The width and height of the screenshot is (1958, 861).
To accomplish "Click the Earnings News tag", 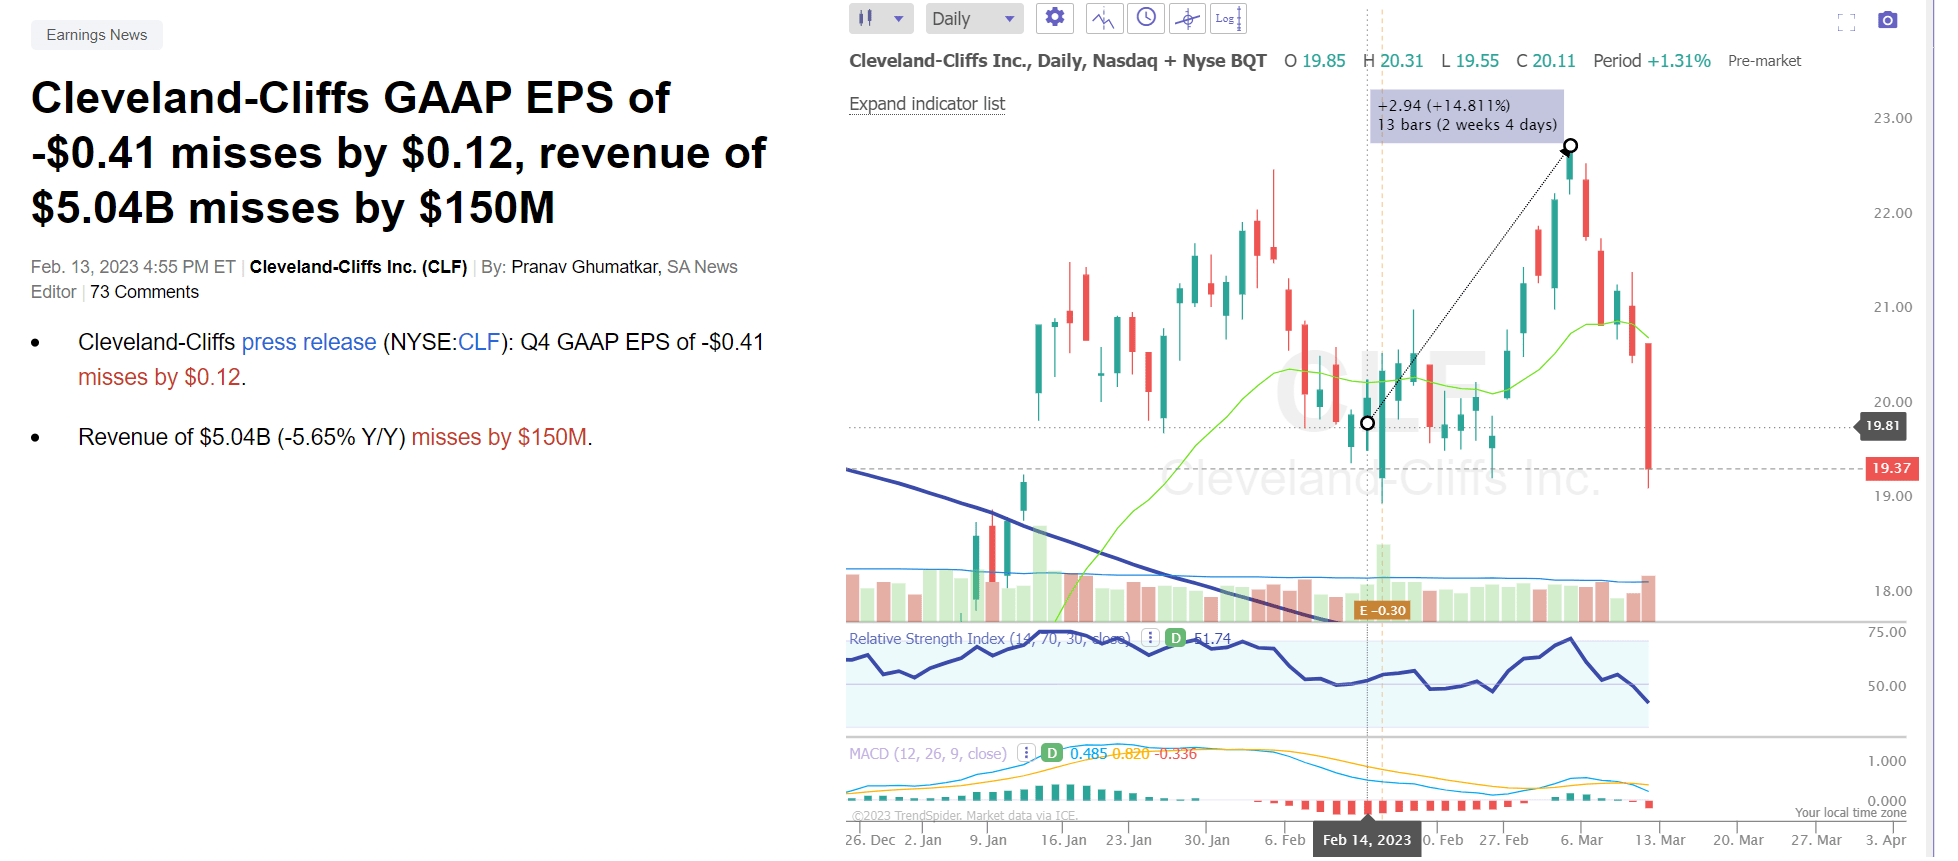I will [x=97, y=35].
